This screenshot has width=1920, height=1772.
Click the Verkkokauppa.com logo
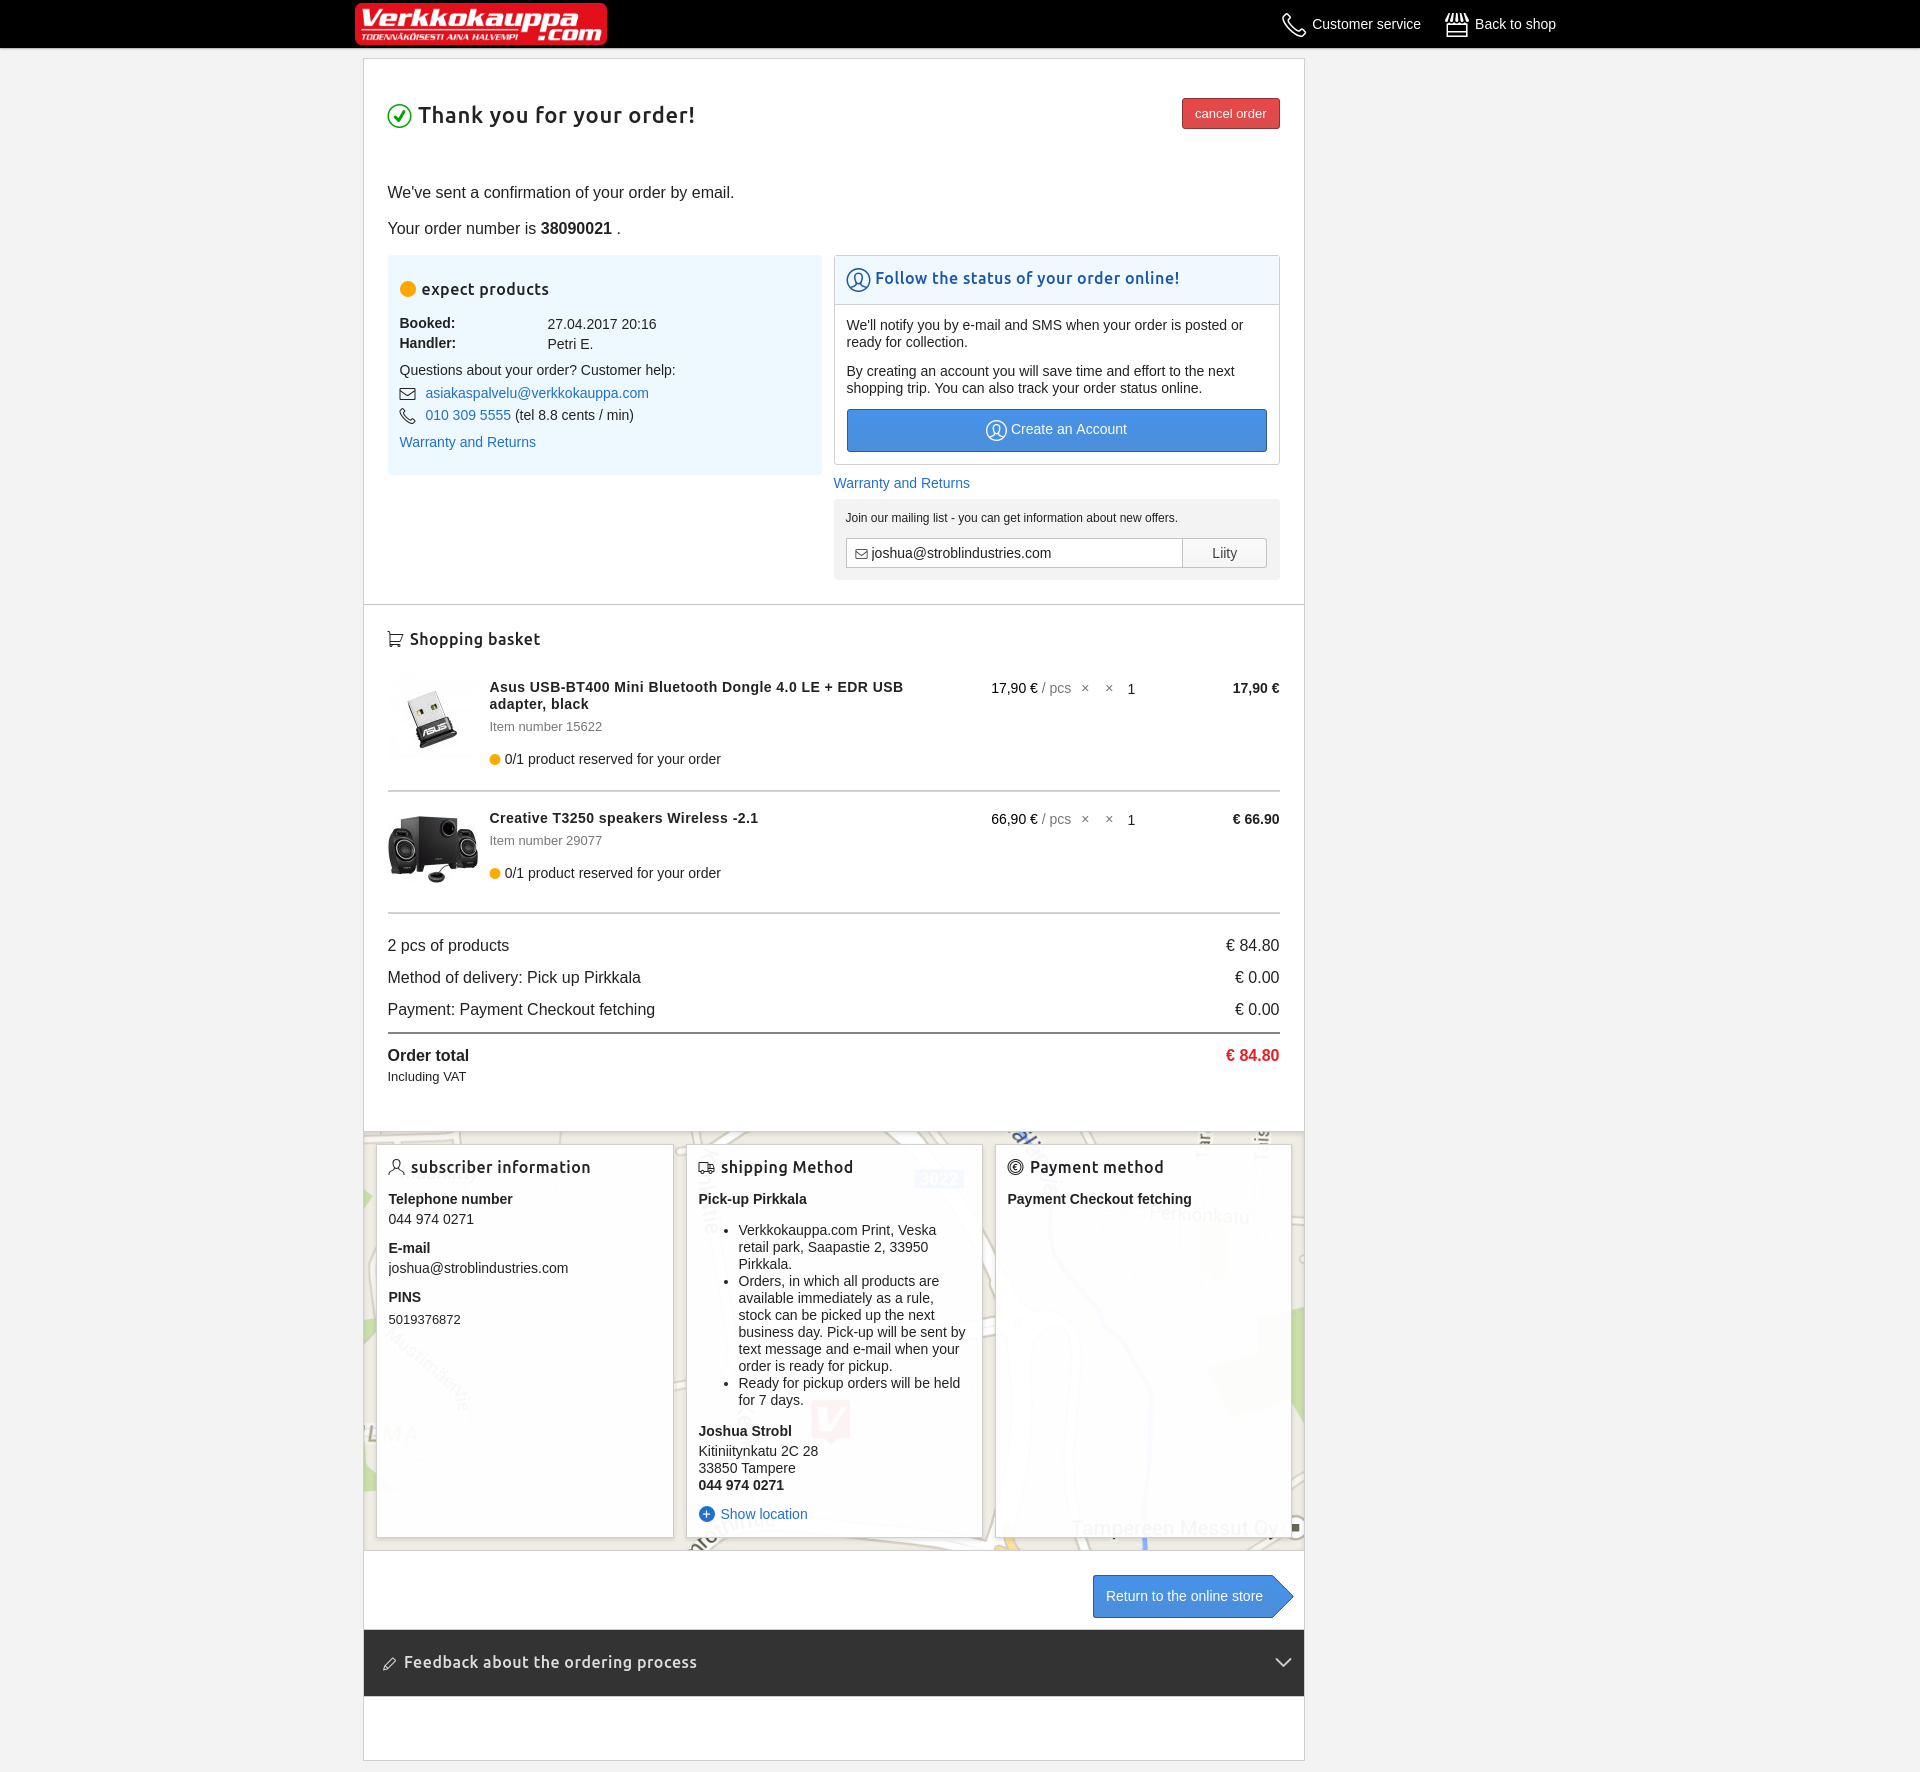coord(481,24)
